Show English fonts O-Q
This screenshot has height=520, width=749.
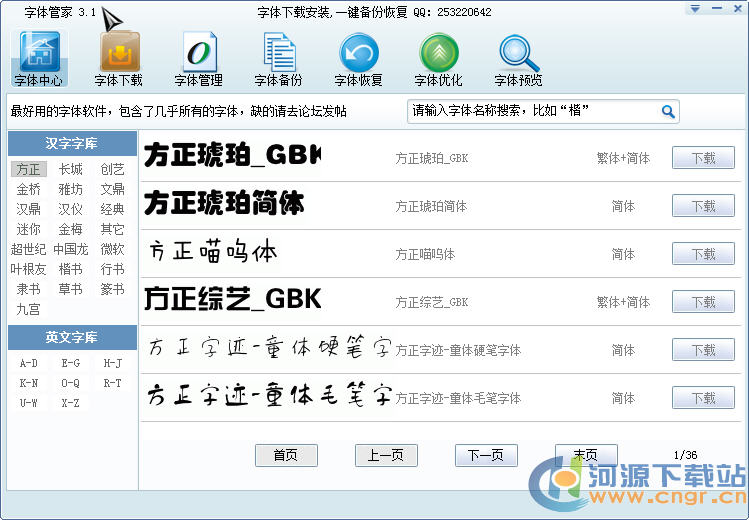coord(71,383)
